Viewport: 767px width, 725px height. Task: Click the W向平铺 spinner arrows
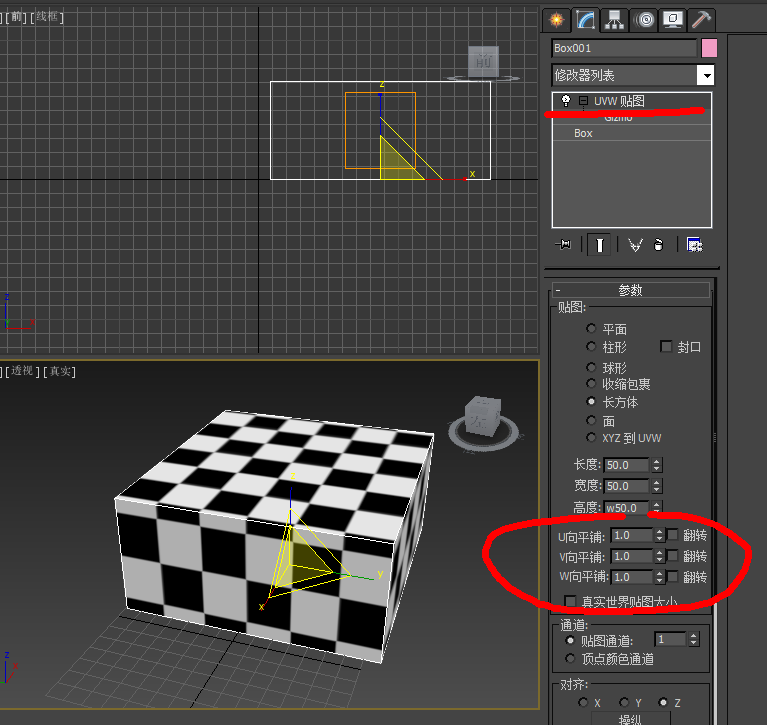[659, 577]
